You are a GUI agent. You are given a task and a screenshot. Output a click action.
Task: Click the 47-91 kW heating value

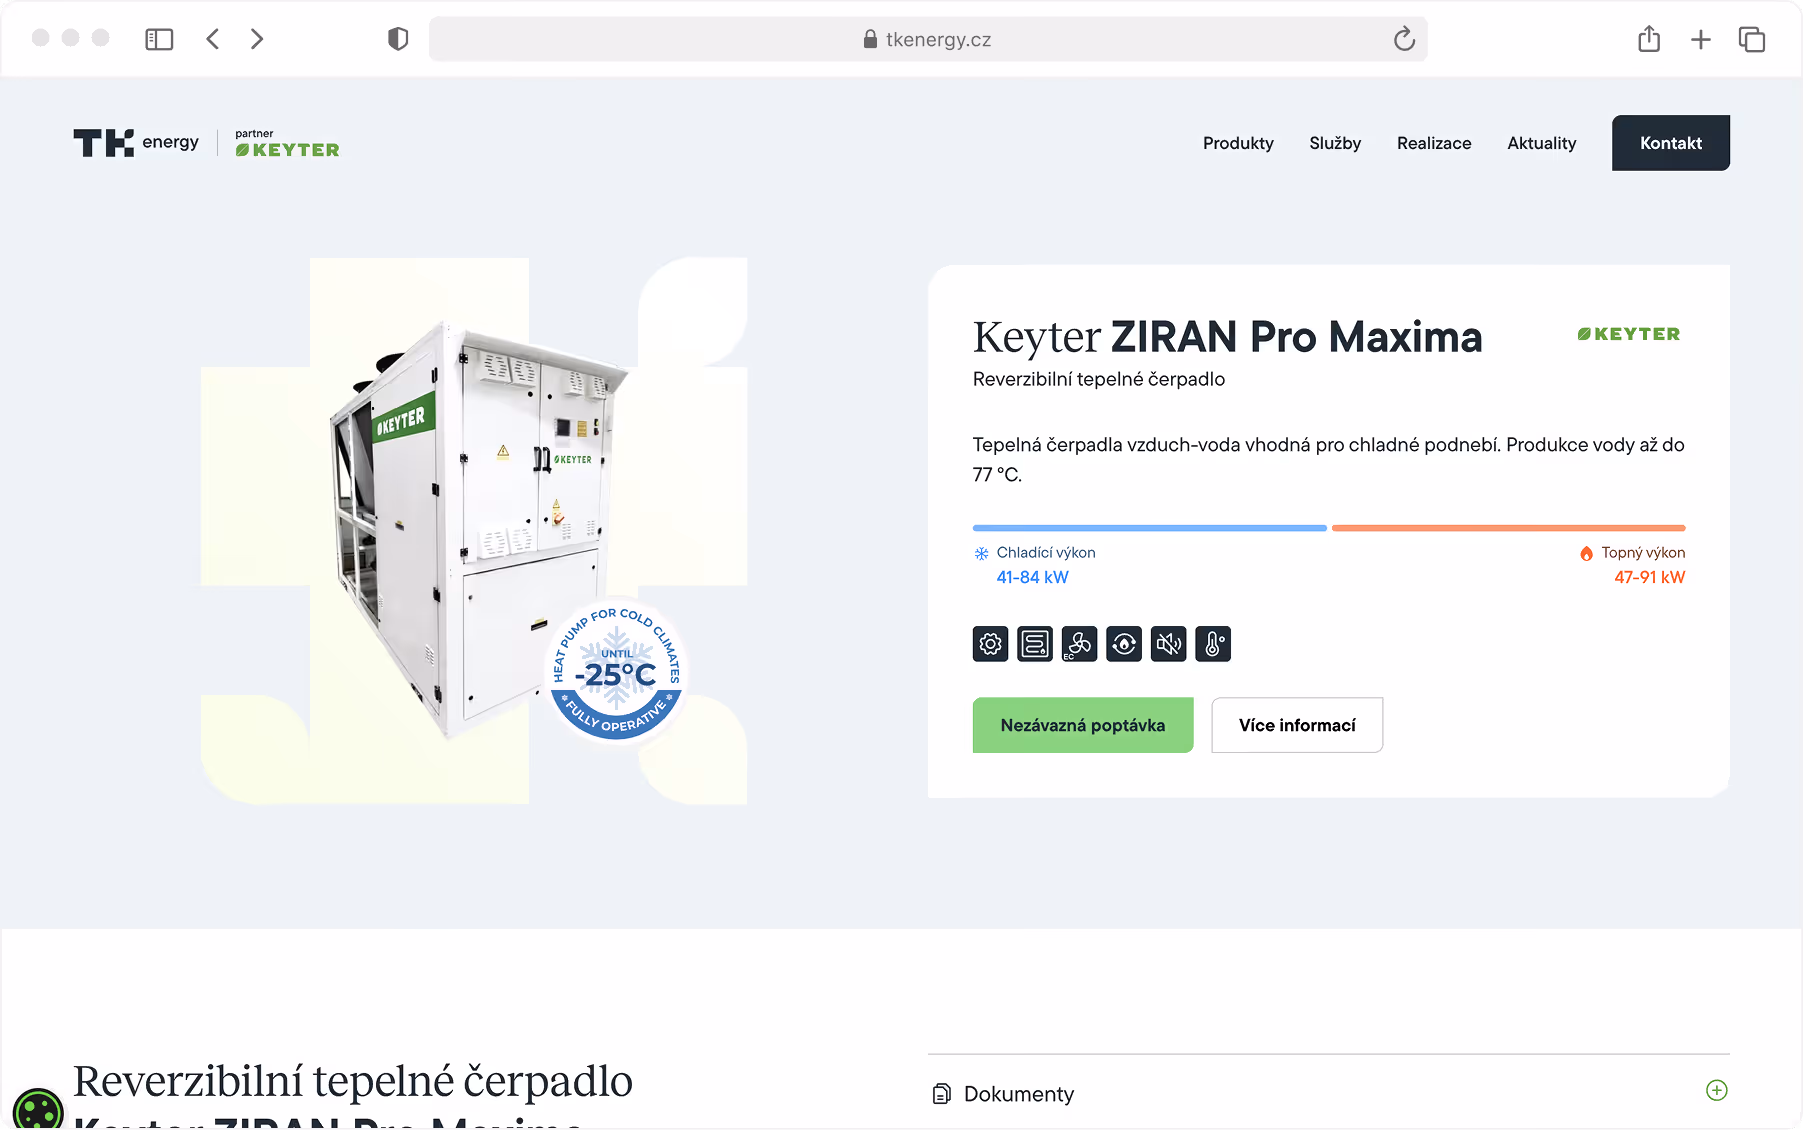point(1649,577)
